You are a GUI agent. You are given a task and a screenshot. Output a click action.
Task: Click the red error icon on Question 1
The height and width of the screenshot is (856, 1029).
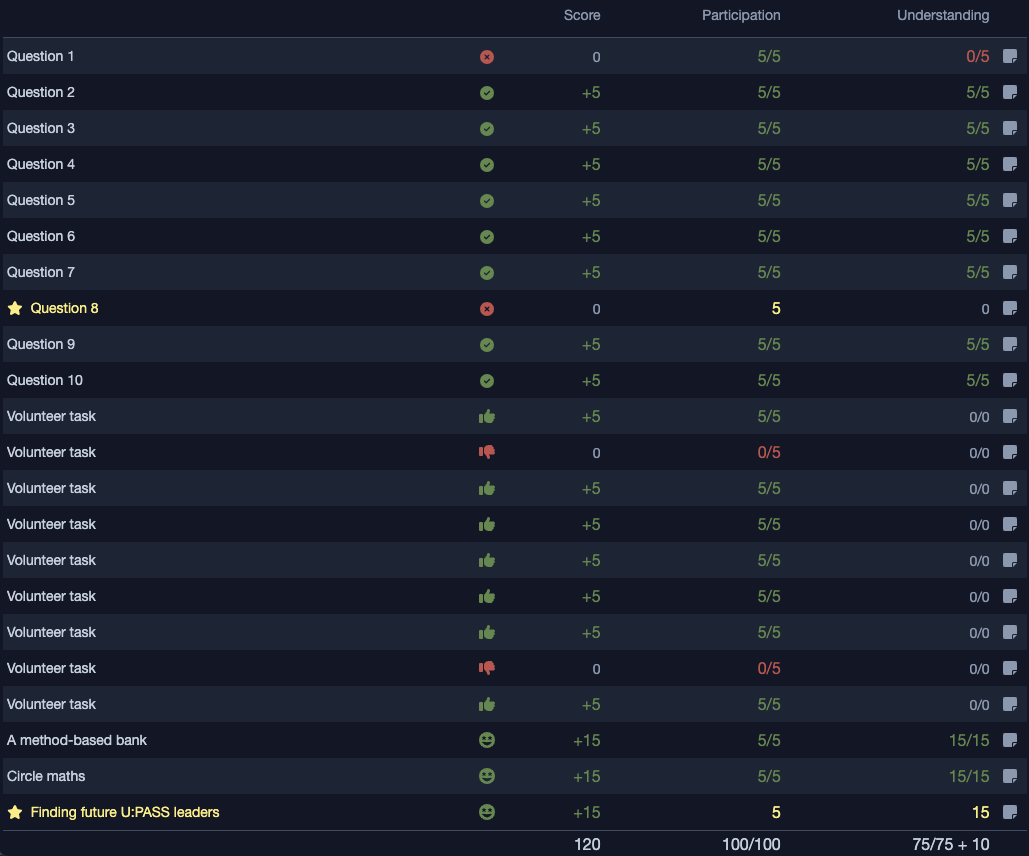487,57
